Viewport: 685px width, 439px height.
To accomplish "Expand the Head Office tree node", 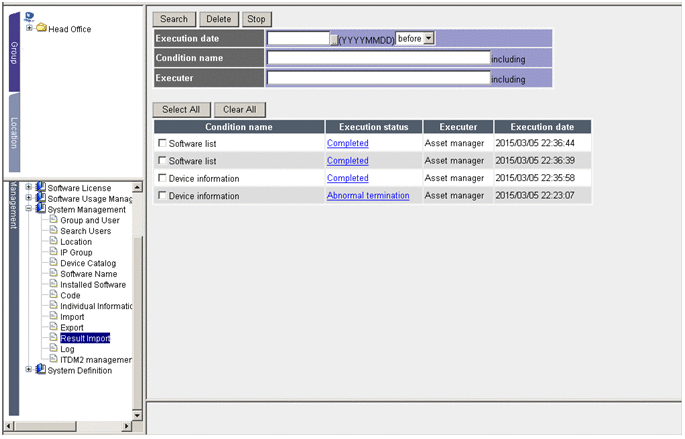I will 30,28.
